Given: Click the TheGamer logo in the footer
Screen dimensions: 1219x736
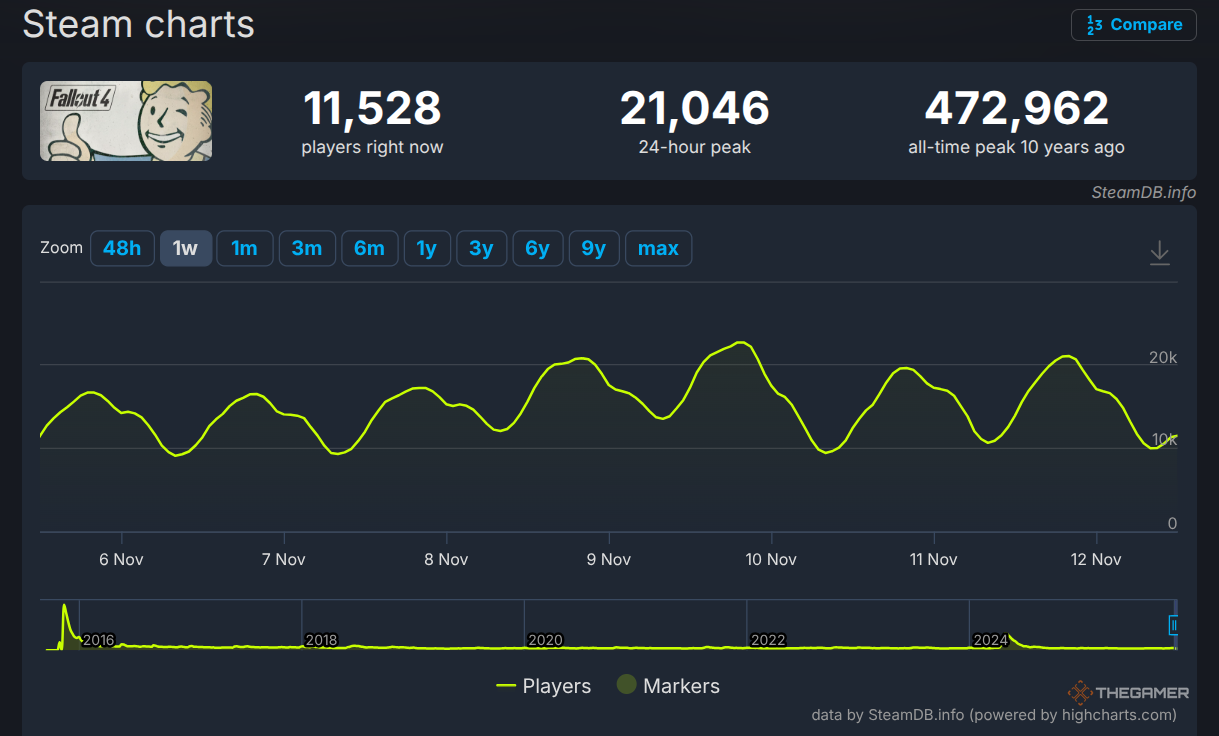Looking at the screenshot, I should click(1127, 692).
